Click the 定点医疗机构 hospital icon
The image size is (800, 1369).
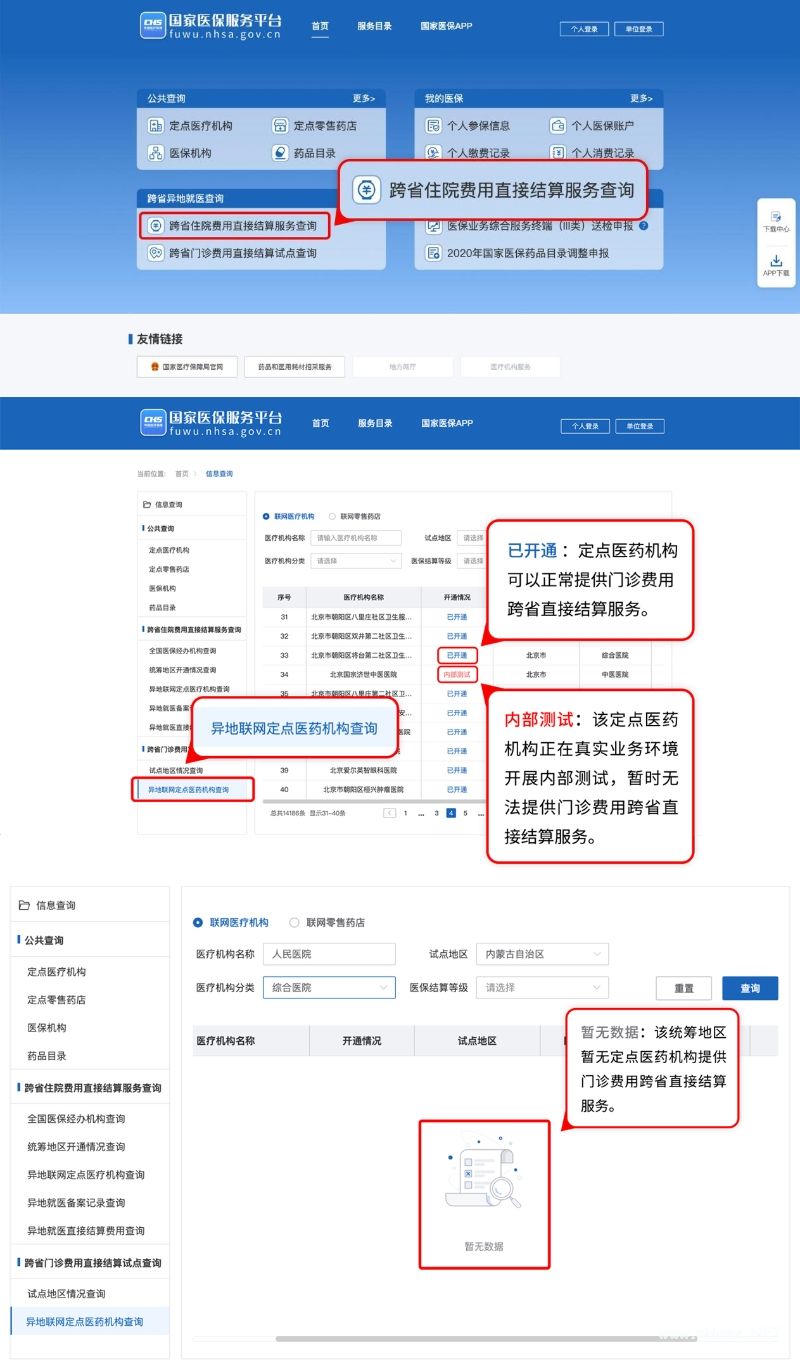point(155,126)
